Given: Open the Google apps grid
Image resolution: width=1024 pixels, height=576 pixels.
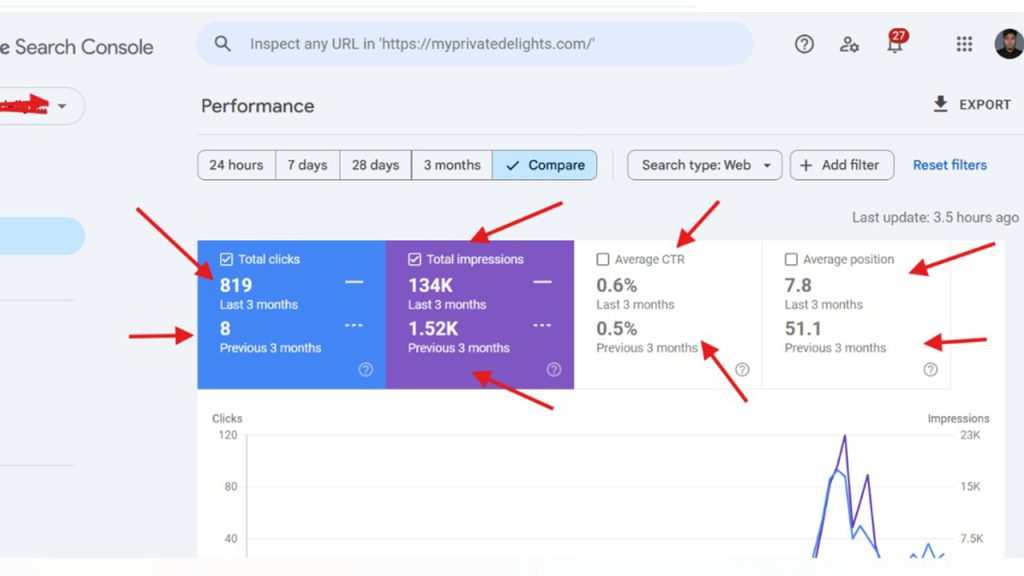Looking at the screenshot, I should pos(963,44).
